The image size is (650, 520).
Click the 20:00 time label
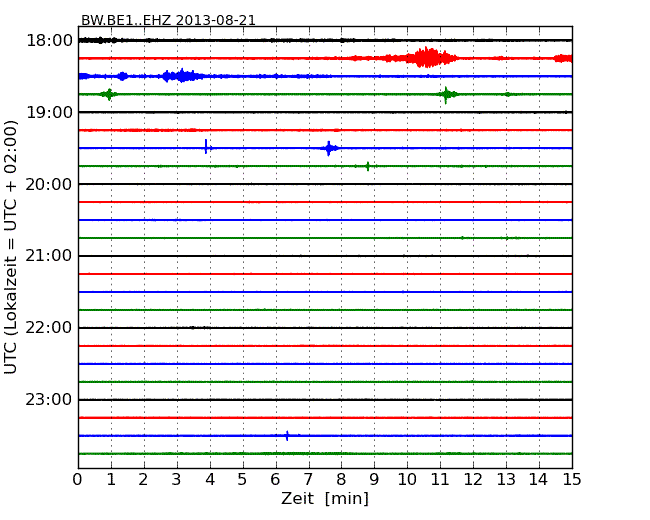point(49,184)
